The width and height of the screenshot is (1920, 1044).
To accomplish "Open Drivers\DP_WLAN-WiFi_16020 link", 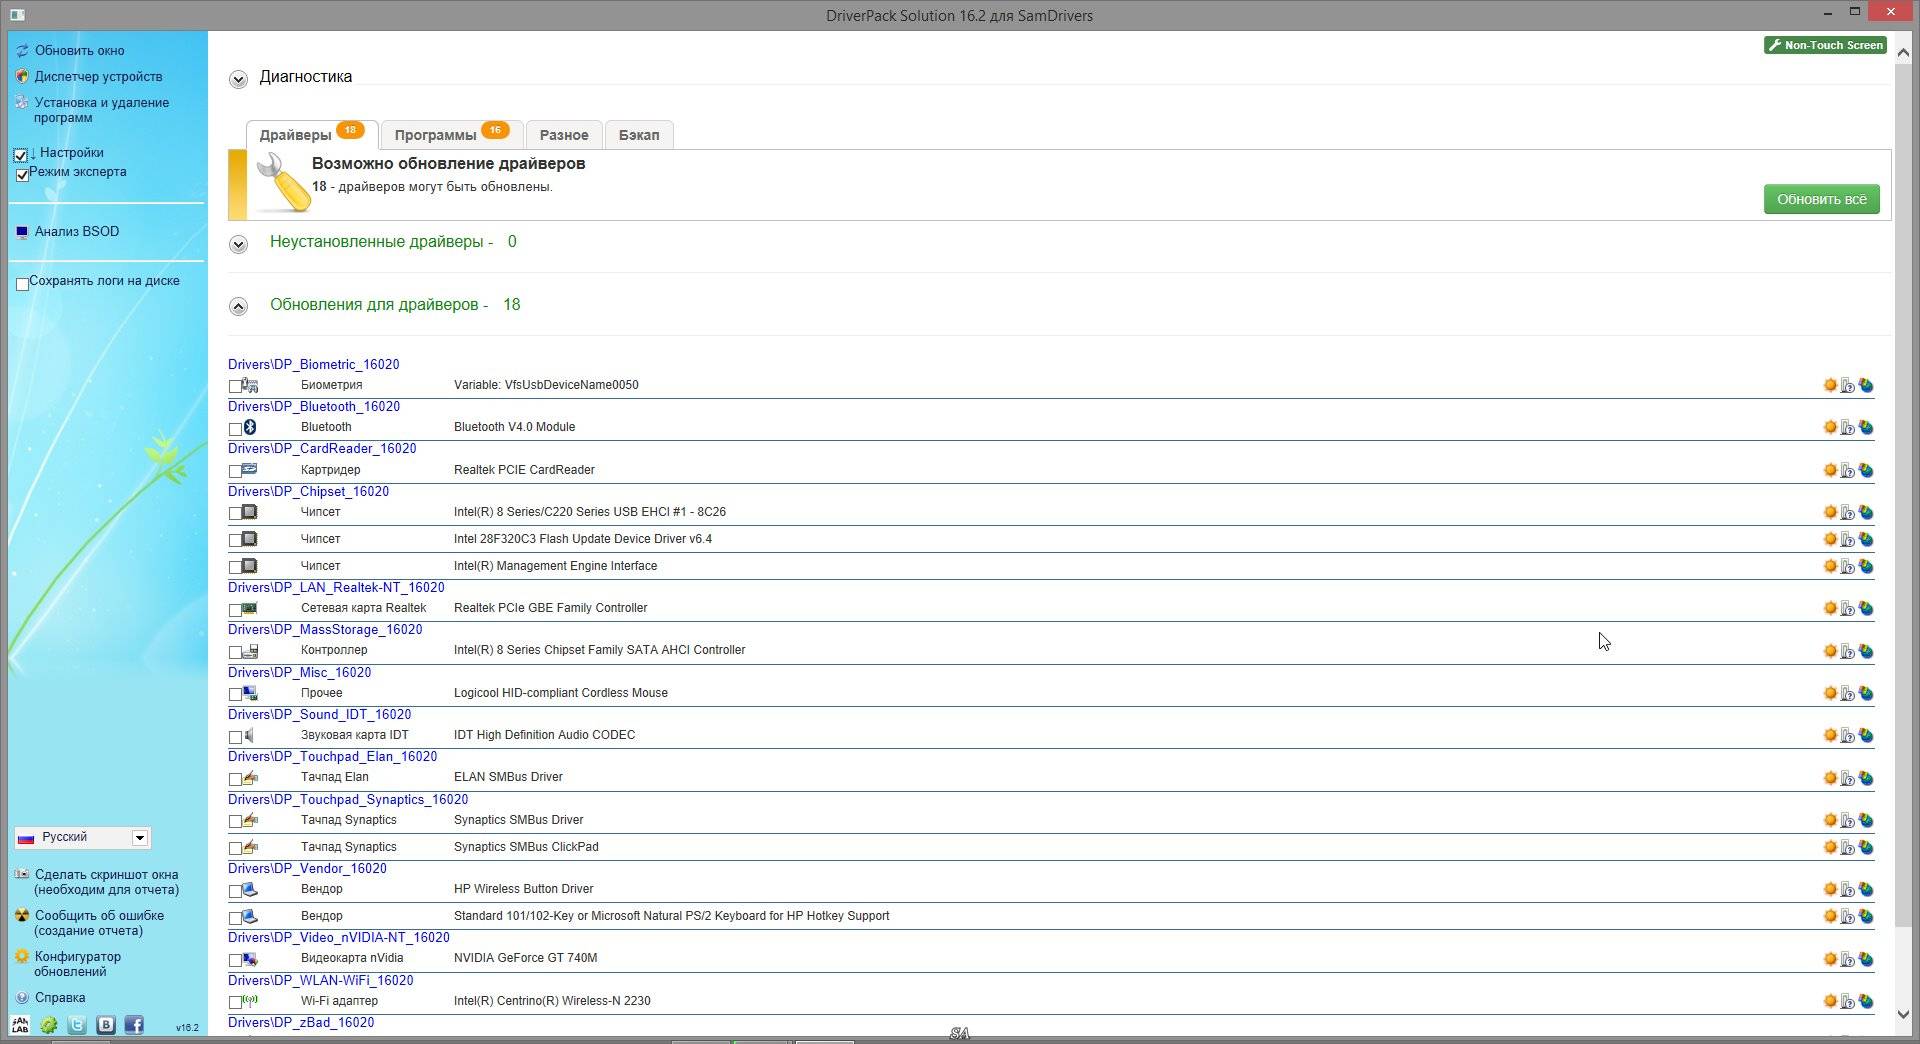I will [320, 980].
